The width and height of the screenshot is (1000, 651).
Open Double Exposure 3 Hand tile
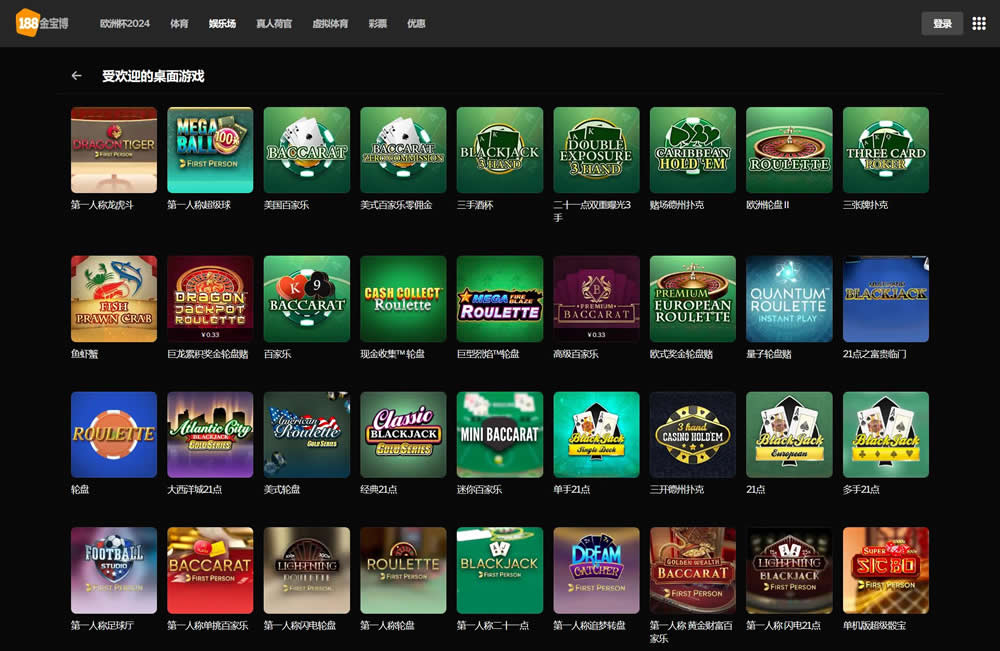coord(596,150)
